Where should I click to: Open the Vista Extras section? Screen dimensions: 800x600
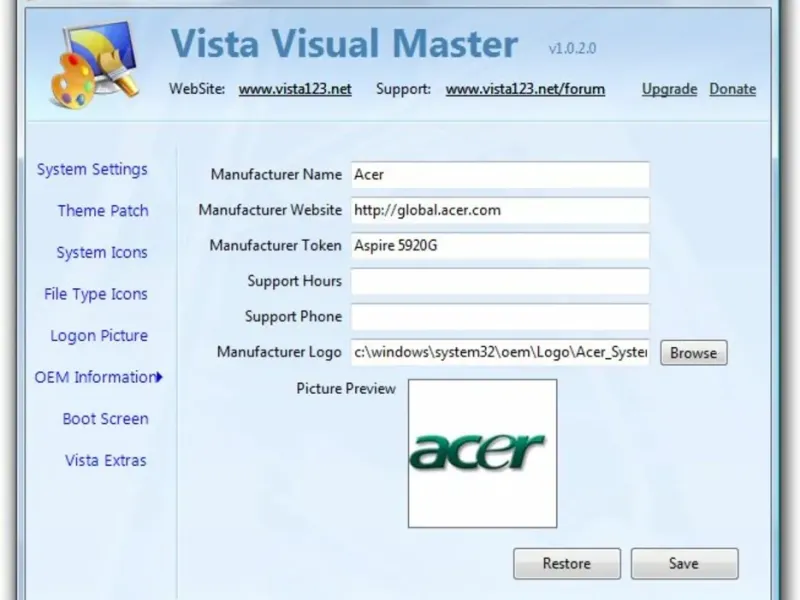coord(106,461)
